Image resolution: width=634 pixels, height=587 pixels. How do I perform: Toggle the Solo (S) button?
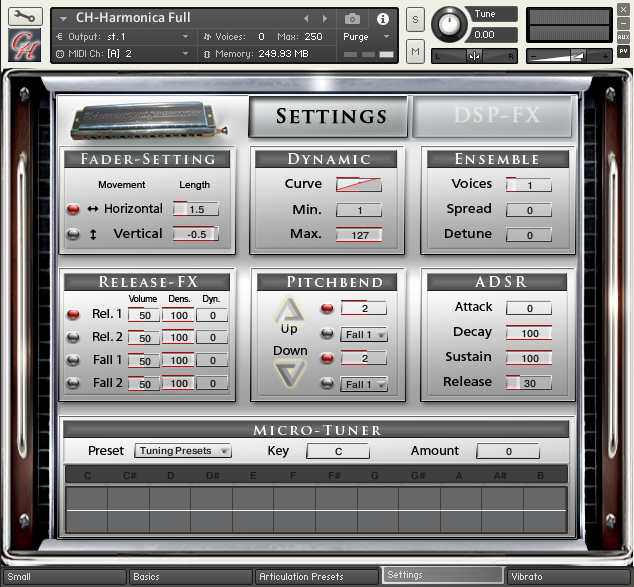[415, 19]
